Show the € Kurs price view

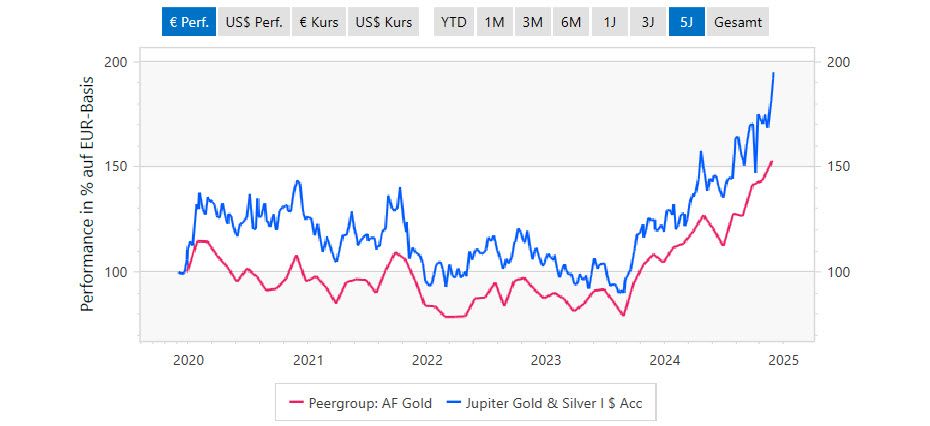[x=319, y=23]
